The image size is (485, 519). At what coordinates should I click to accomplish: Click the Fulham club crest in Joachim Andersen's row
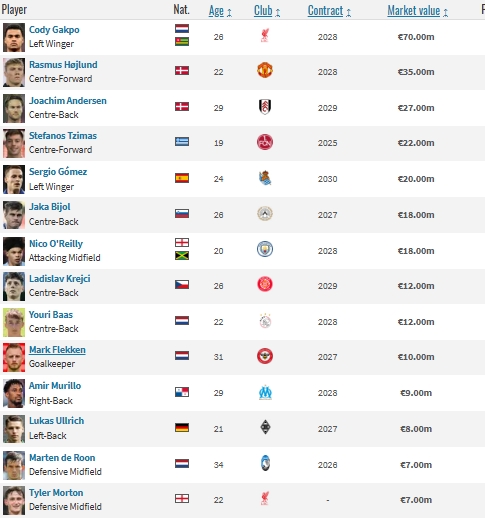click(x=265, y=107)
